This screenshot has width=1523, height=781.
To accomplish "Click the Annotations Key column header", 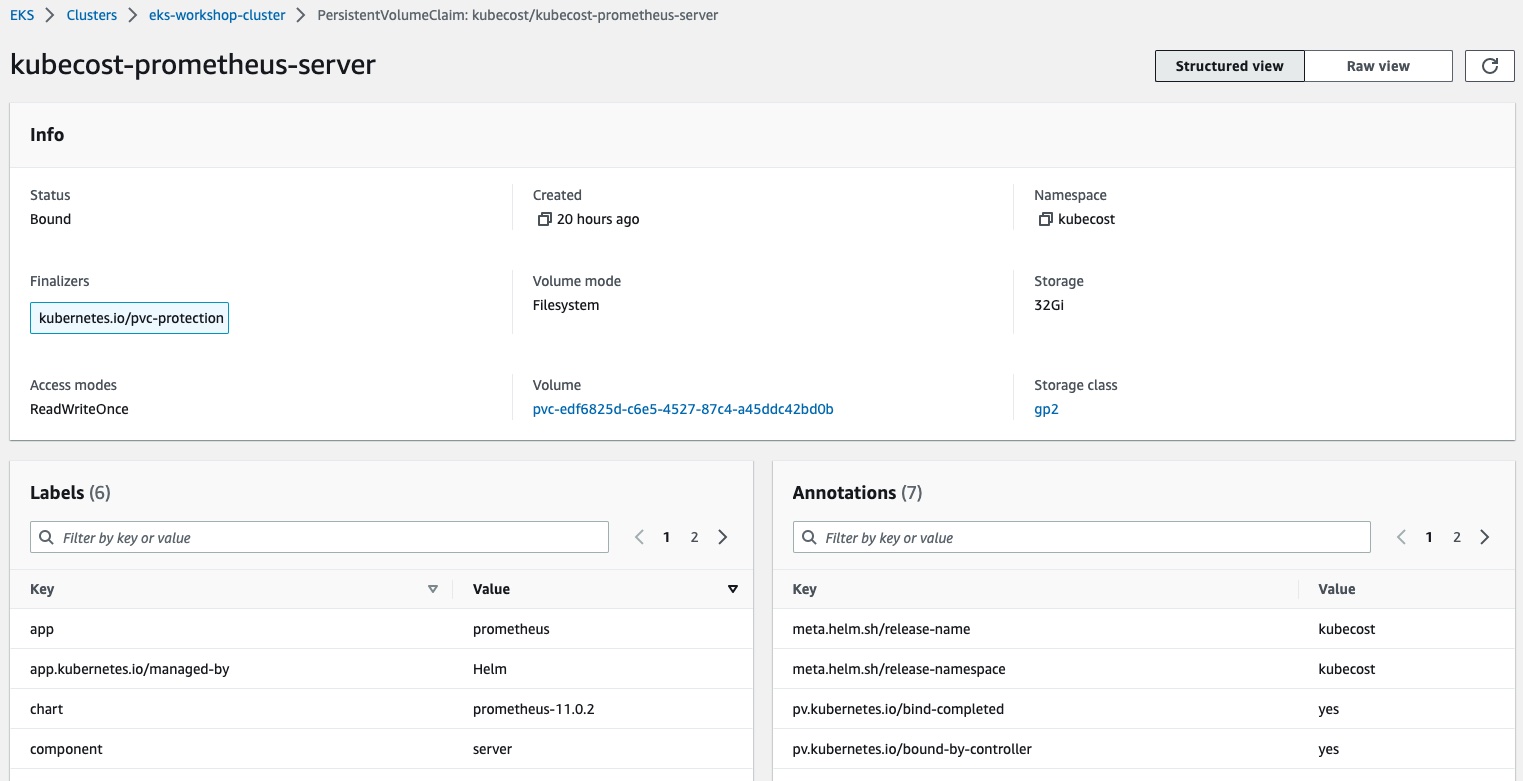I will point(804,589).
